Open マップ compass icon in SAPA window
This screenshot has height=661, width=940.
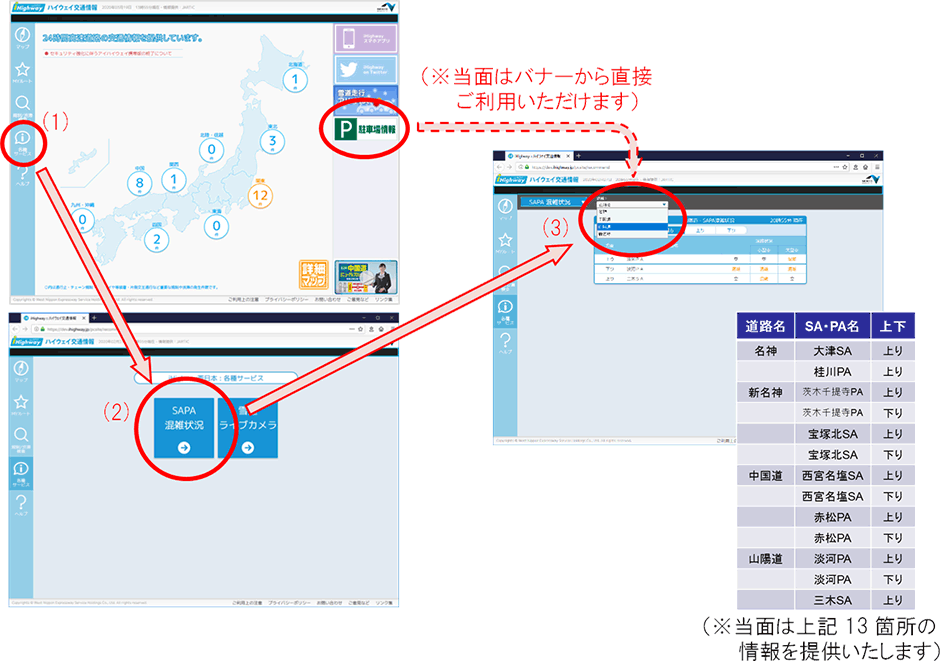pyautogui.click(x=505, y=206)
